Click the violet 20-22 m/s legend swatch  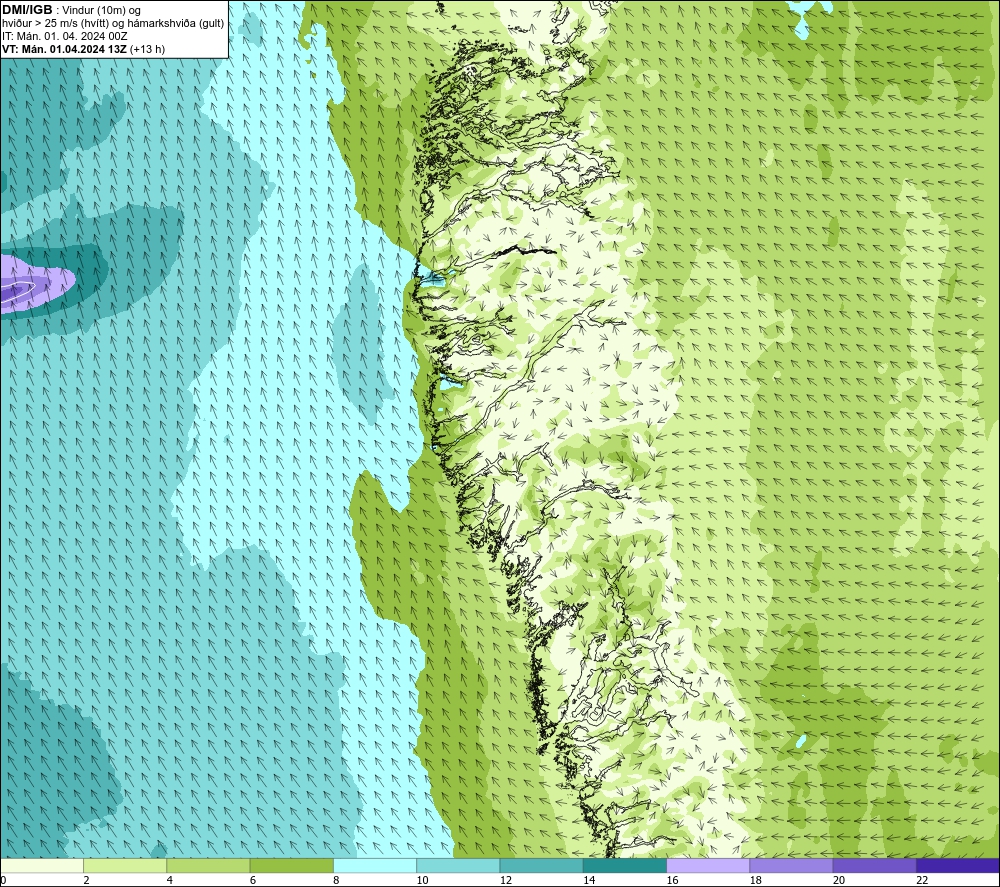click(875, 865)
